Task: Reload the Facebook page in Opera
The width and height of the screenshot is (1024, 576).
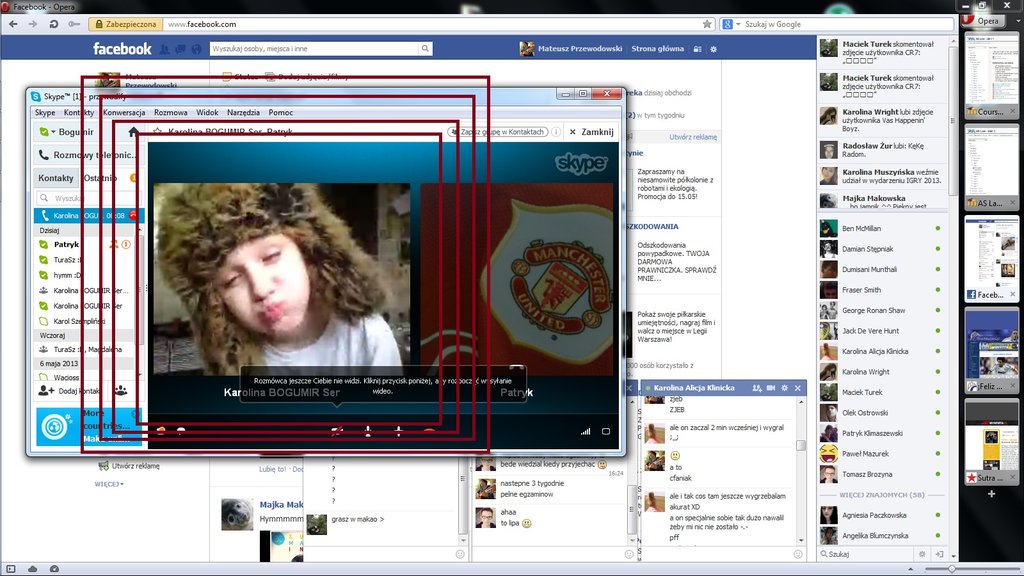Action: 54,24
